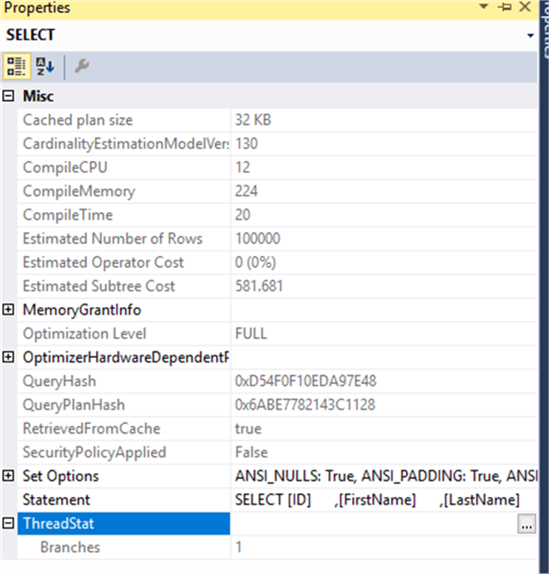Image resolution: width=549 pixels, height=574 pixels.
Task: Open the docked Properties side tab
Action: coord(545,29)
